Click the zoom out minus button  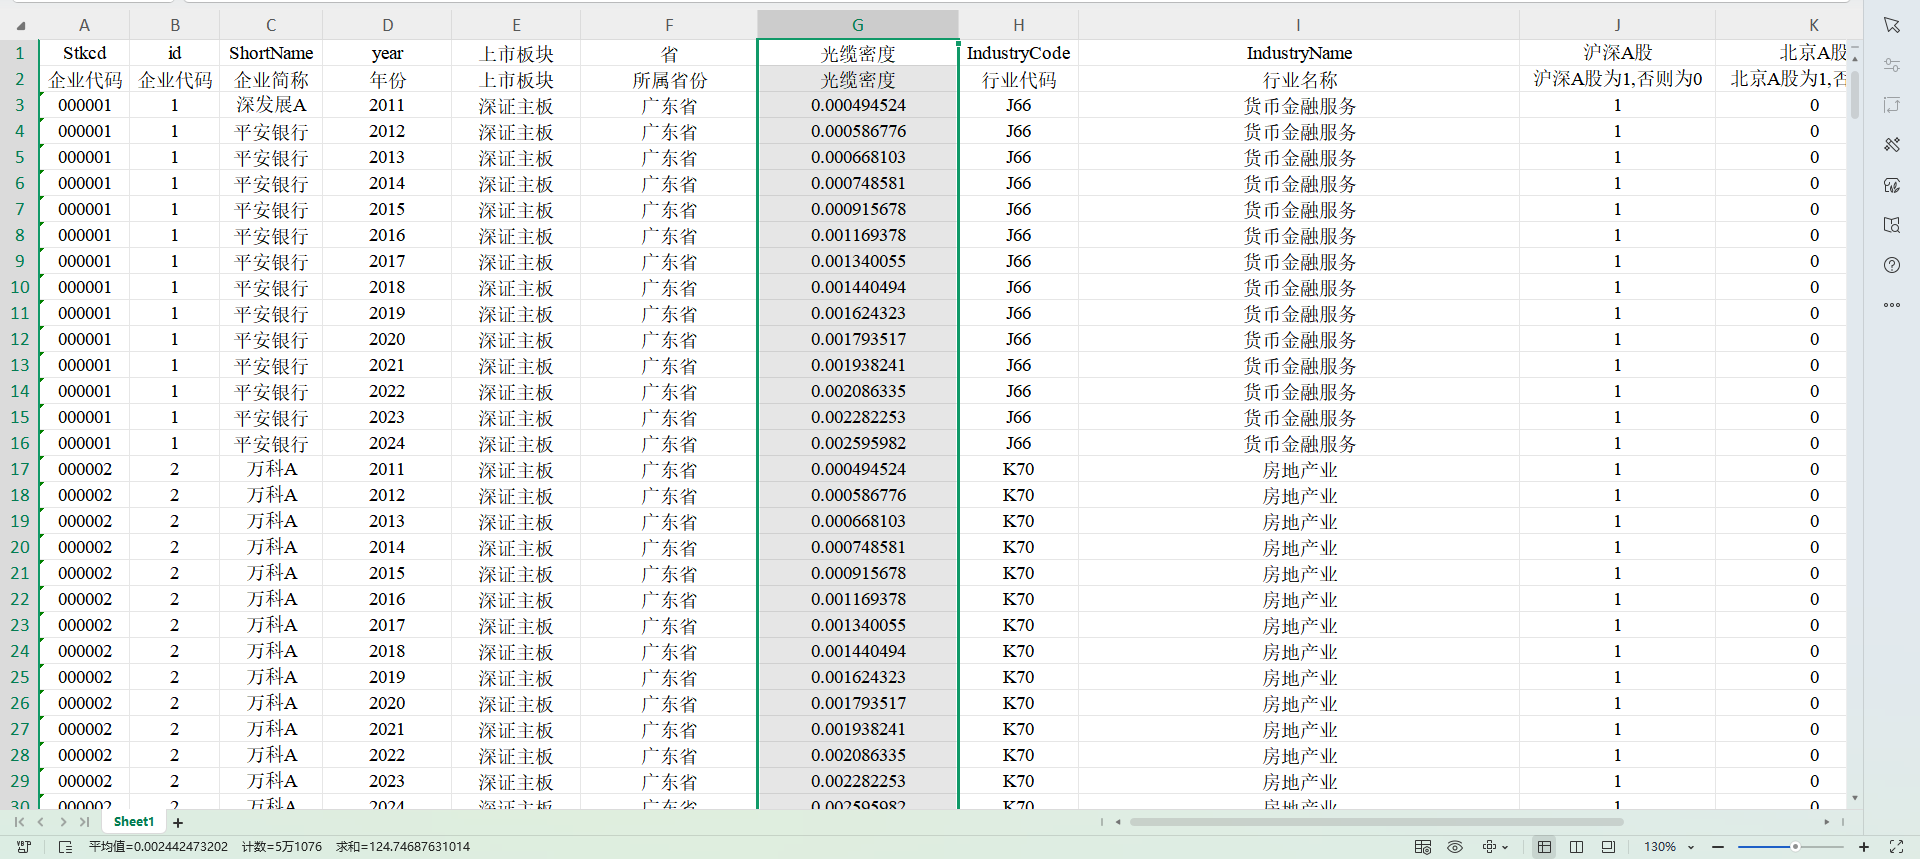1718,847
